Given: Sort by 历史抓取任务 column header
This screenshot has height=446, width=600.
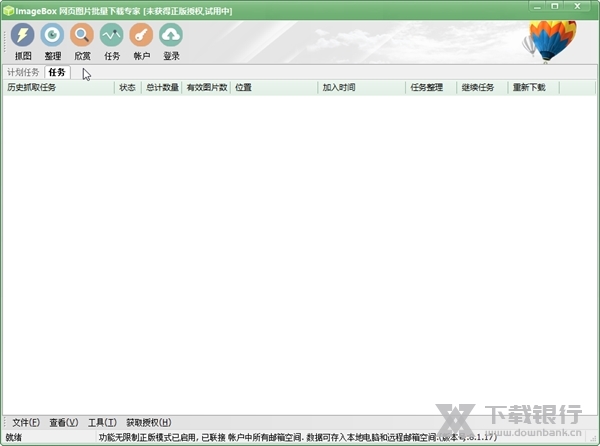Looking at the screenshot, I should point(59,88).
